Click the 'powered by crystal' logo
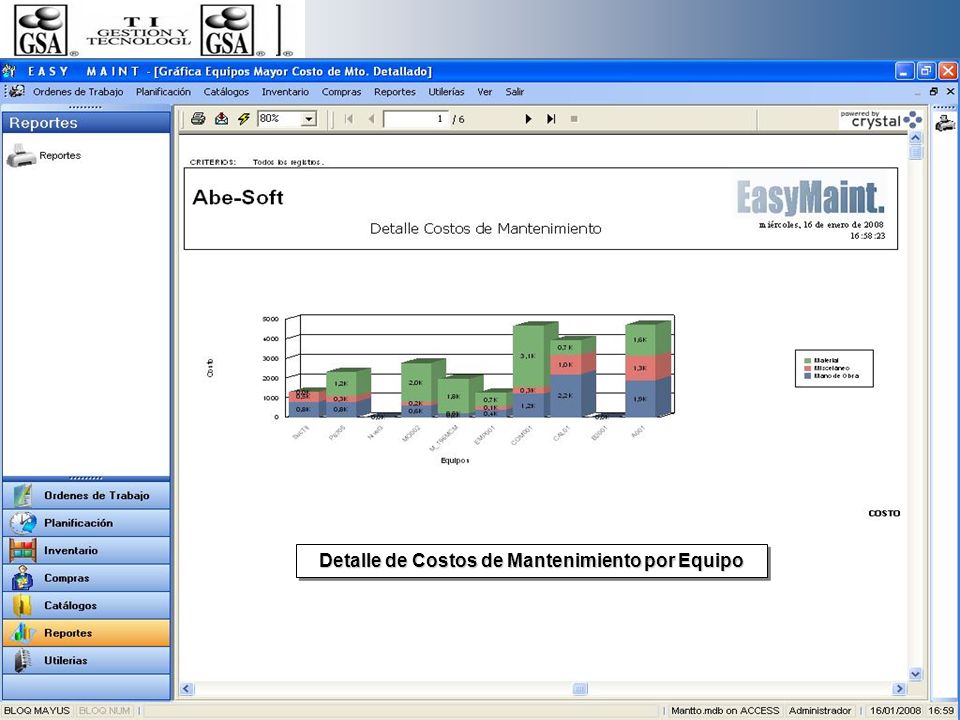The image size is (960, 720). pyautogui.click(x=880, y=119)
